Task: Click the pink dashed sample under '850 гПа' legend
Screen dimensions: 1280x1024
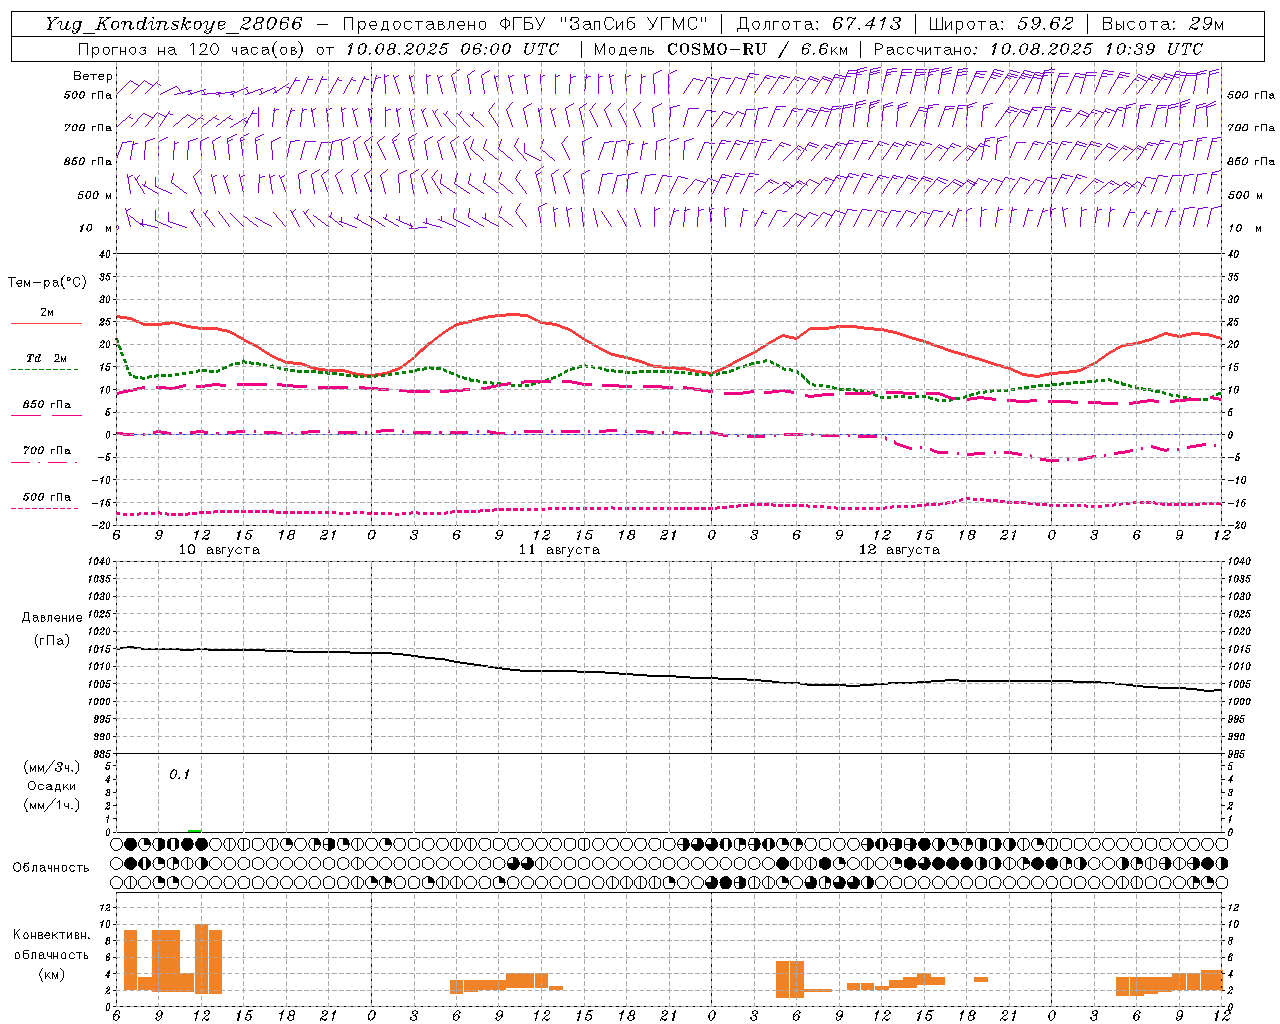Action: (46, 415)
